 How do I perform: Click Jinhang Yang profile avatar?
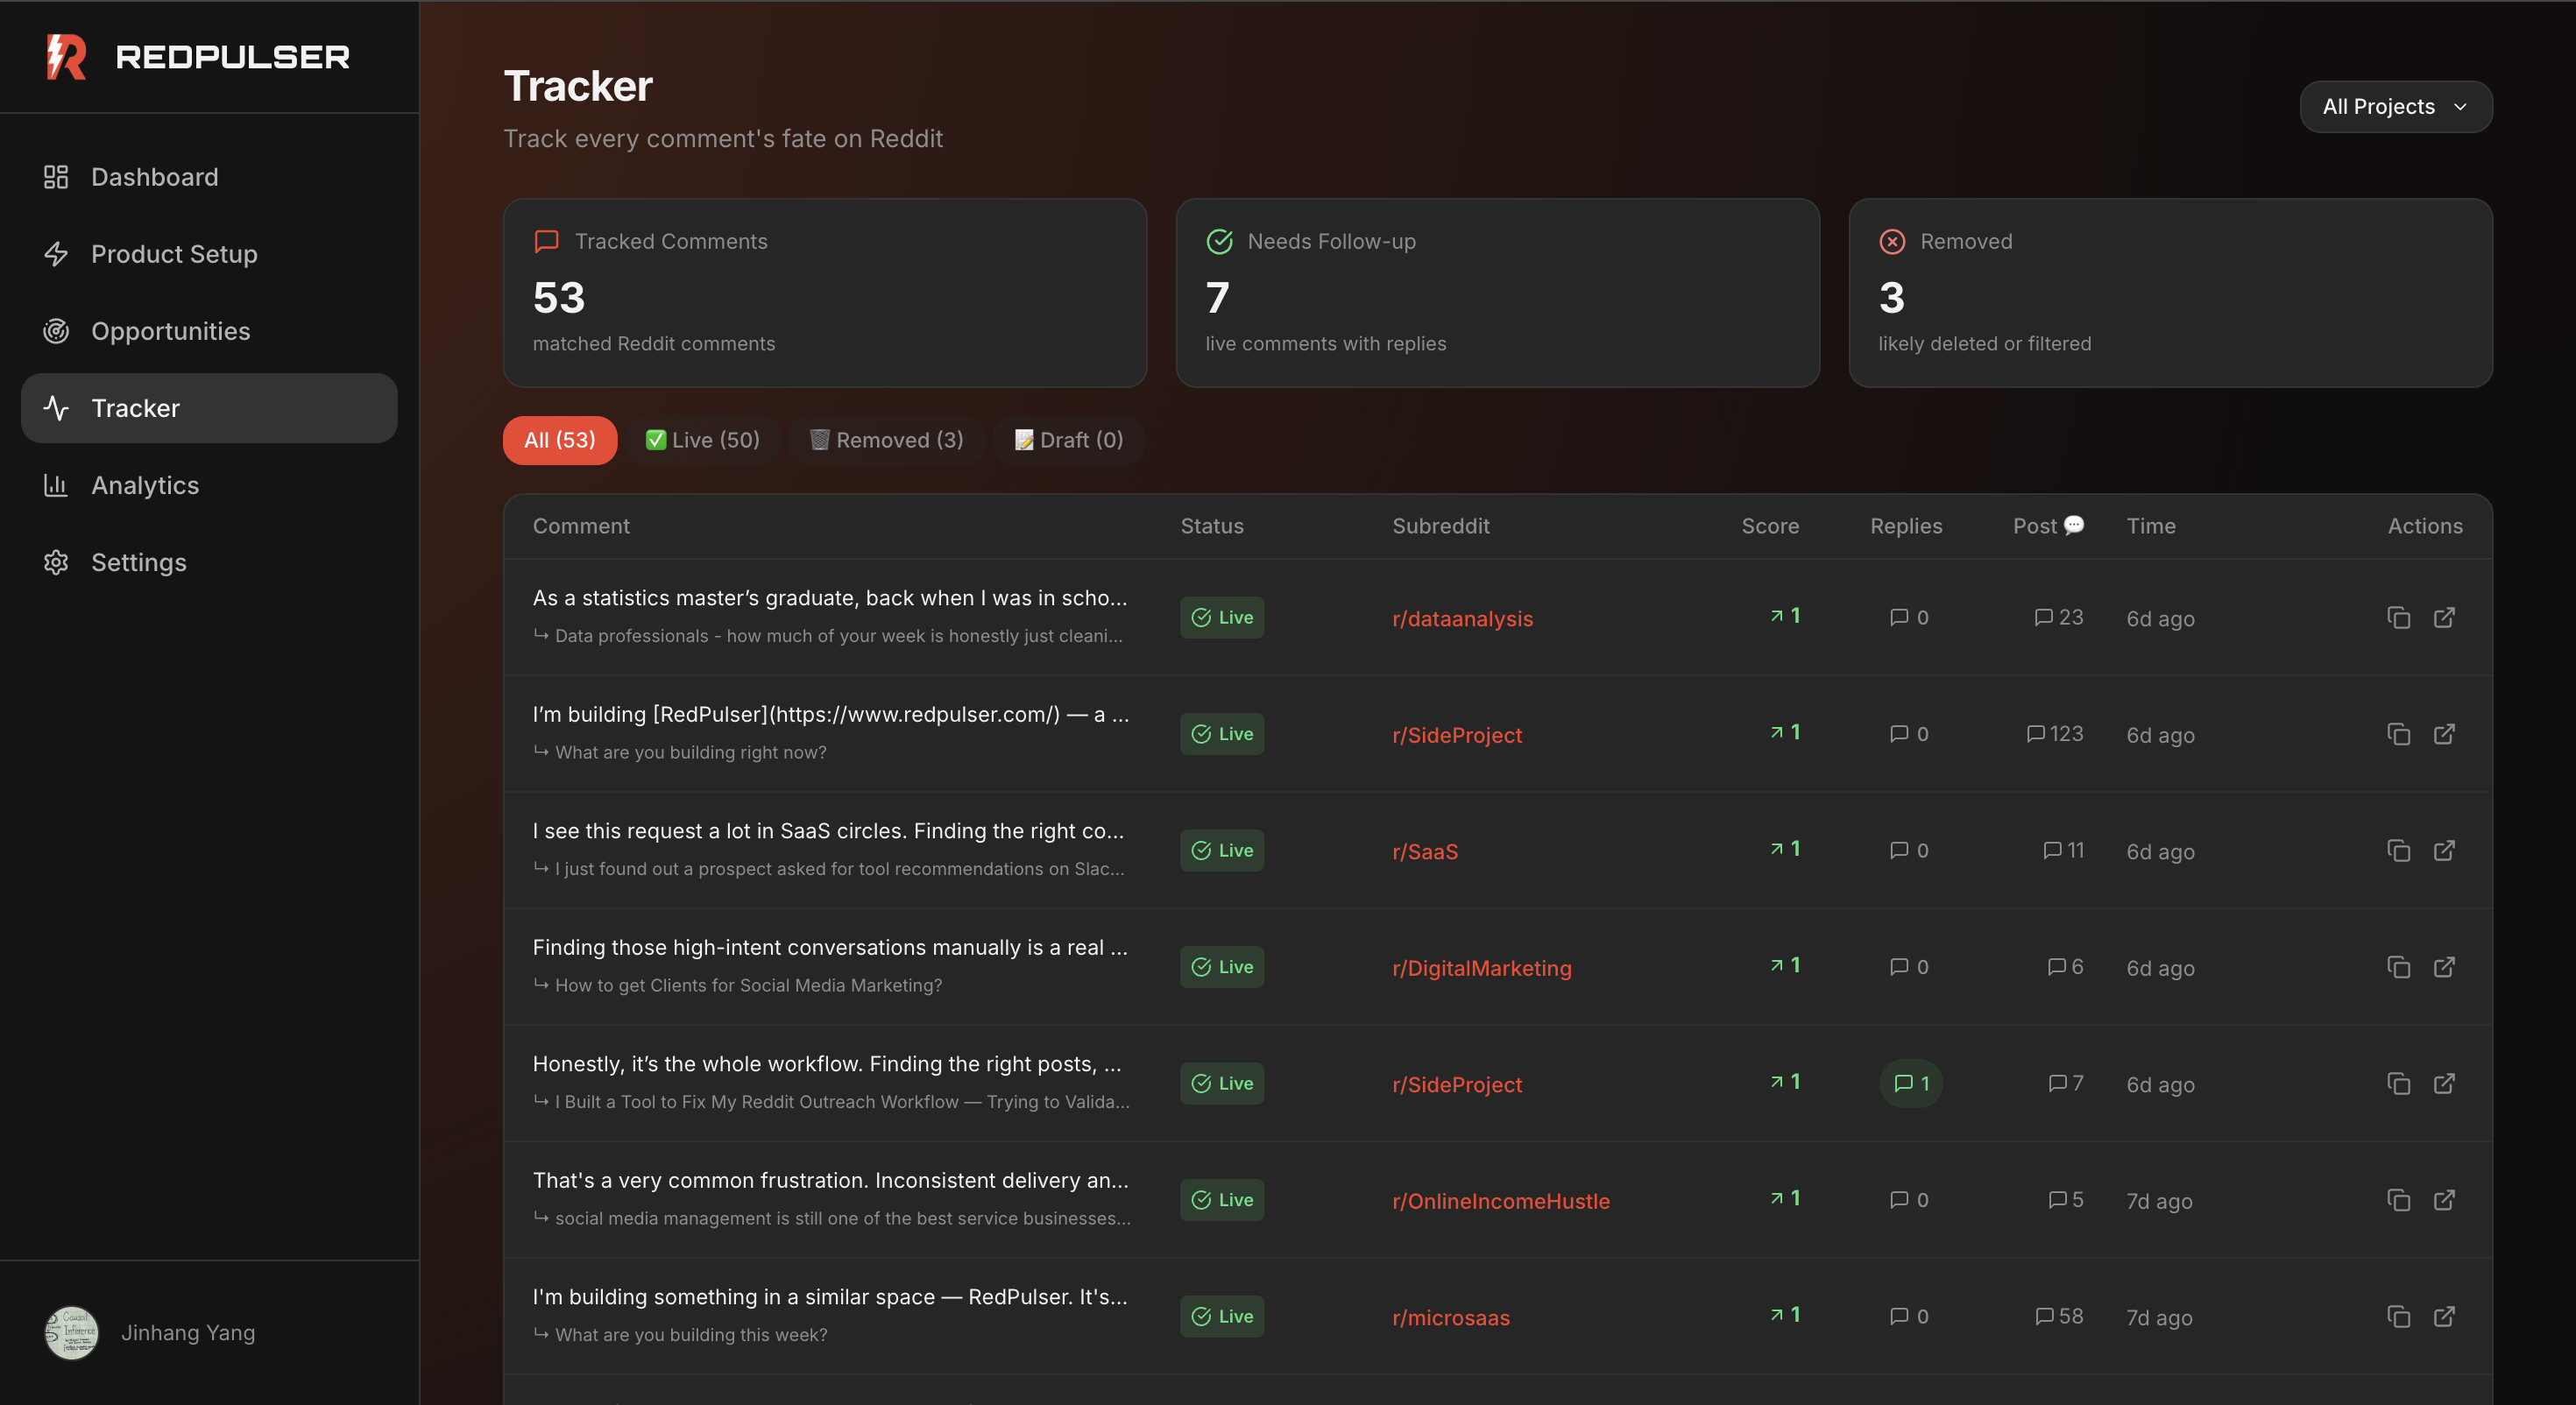(72, 1332)
